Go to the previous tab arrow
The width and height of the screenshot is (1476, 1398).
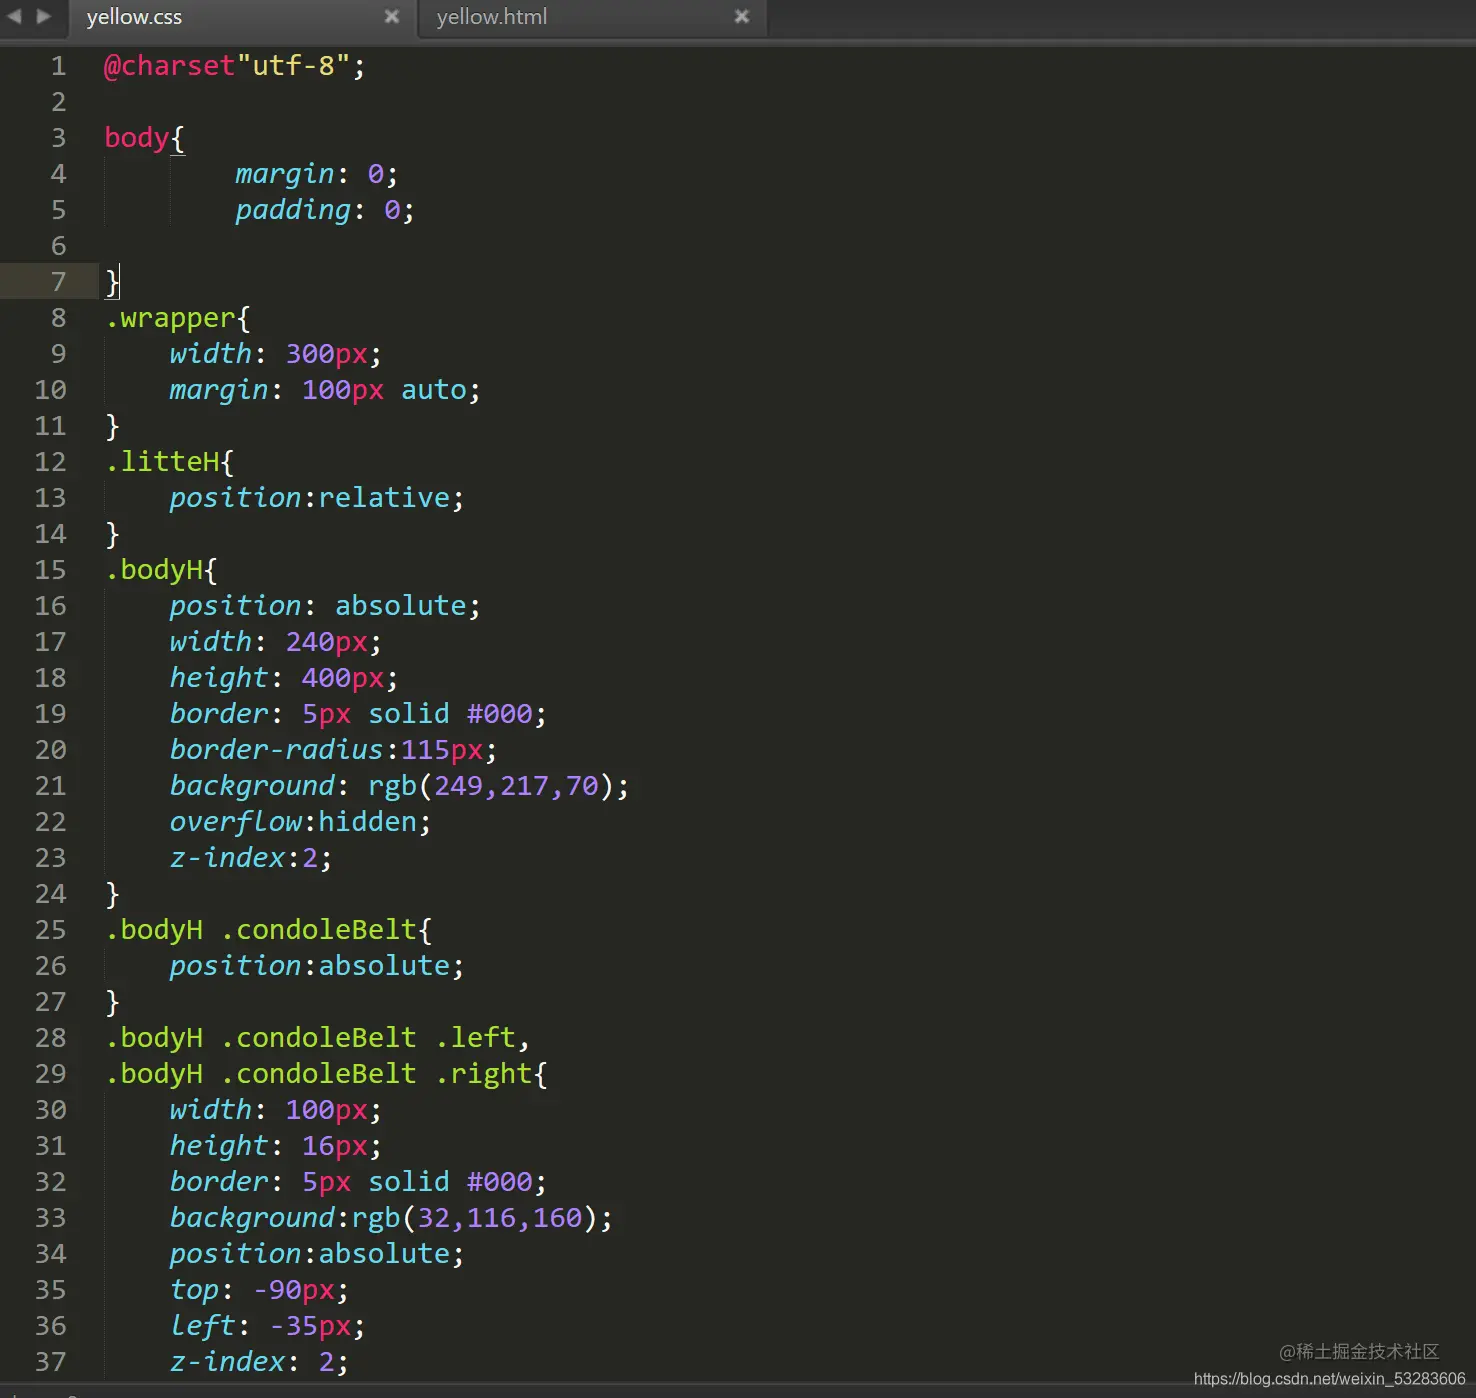coord(15,16)
